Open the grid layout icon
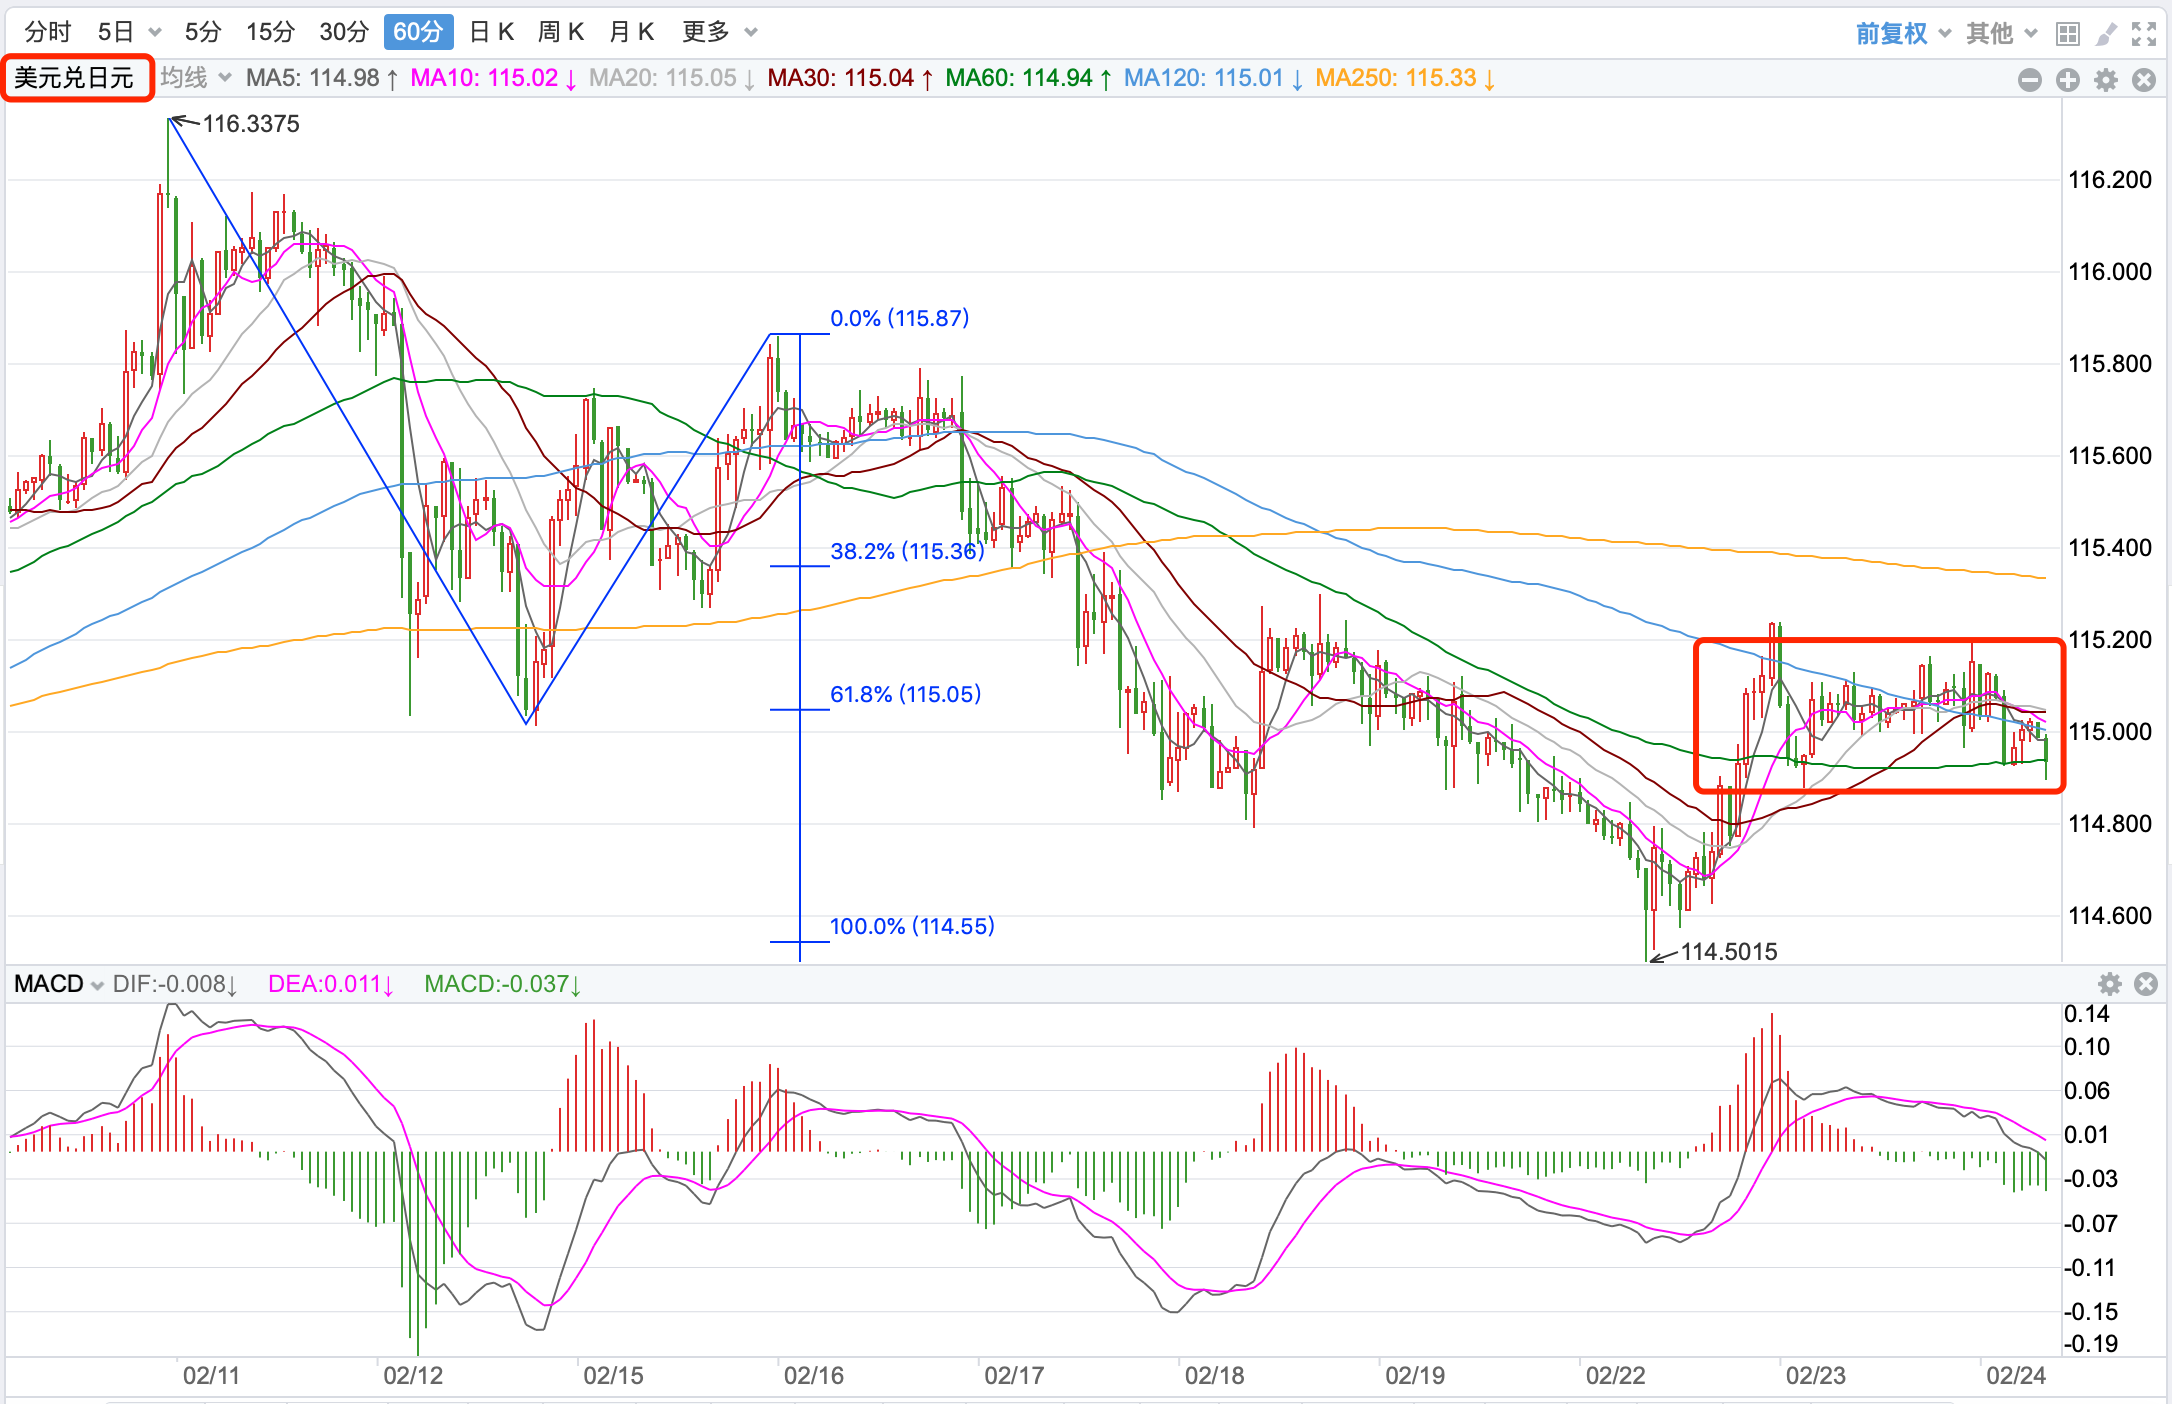This screenshot has height=1404, width=2172. (x=2068, y=34)
